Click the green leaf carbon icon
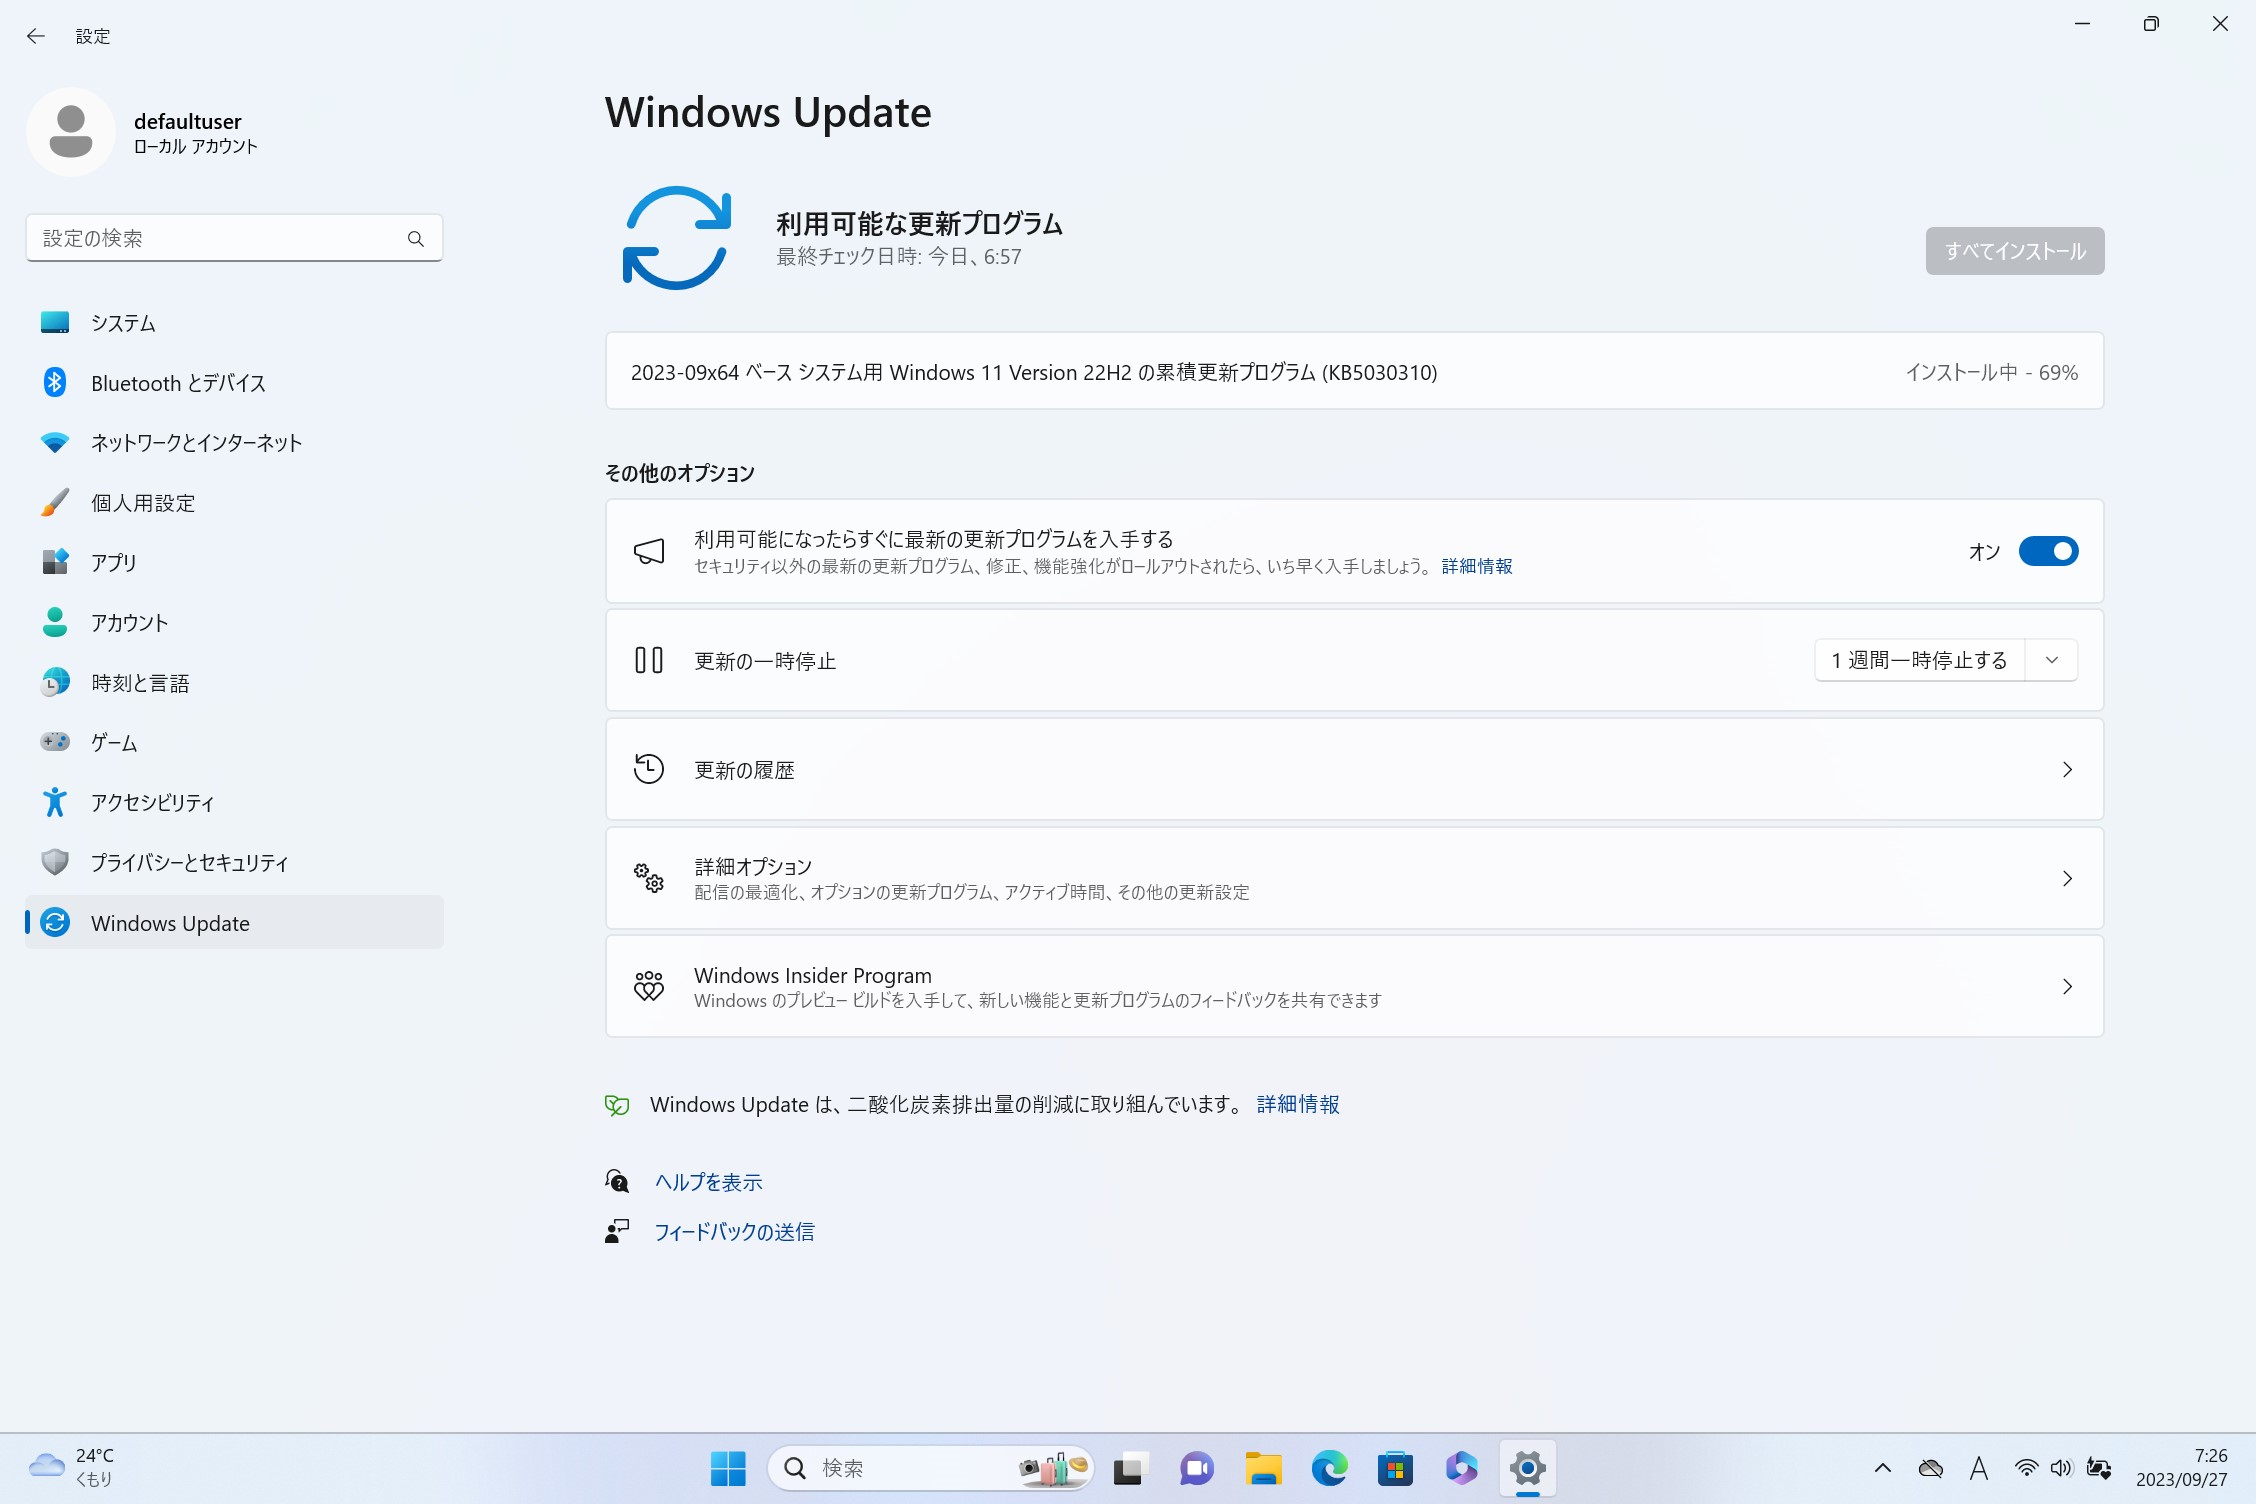 [617, 1105]
